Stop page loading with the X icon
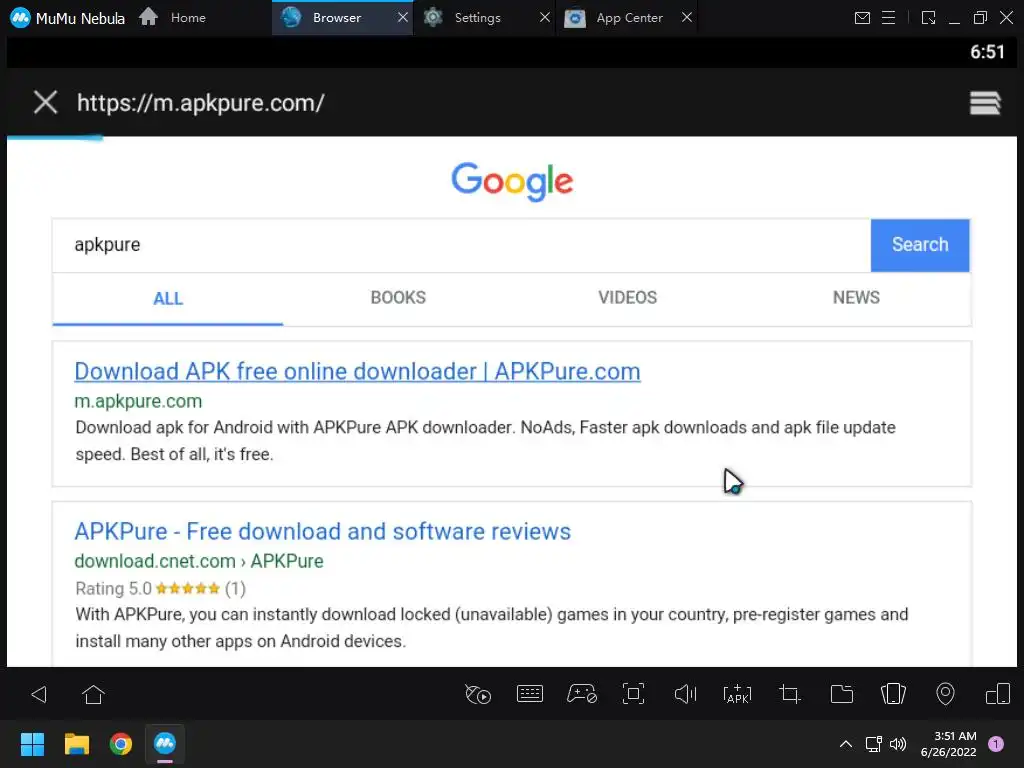Image resolution: width=1024 pixels, height=768 pixels. [x=46, y=103]
